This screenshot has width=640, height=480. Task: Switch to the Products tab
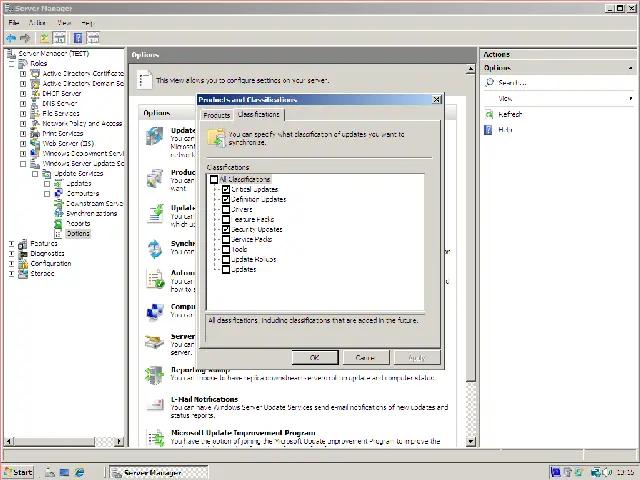click(x=217, y=115)
